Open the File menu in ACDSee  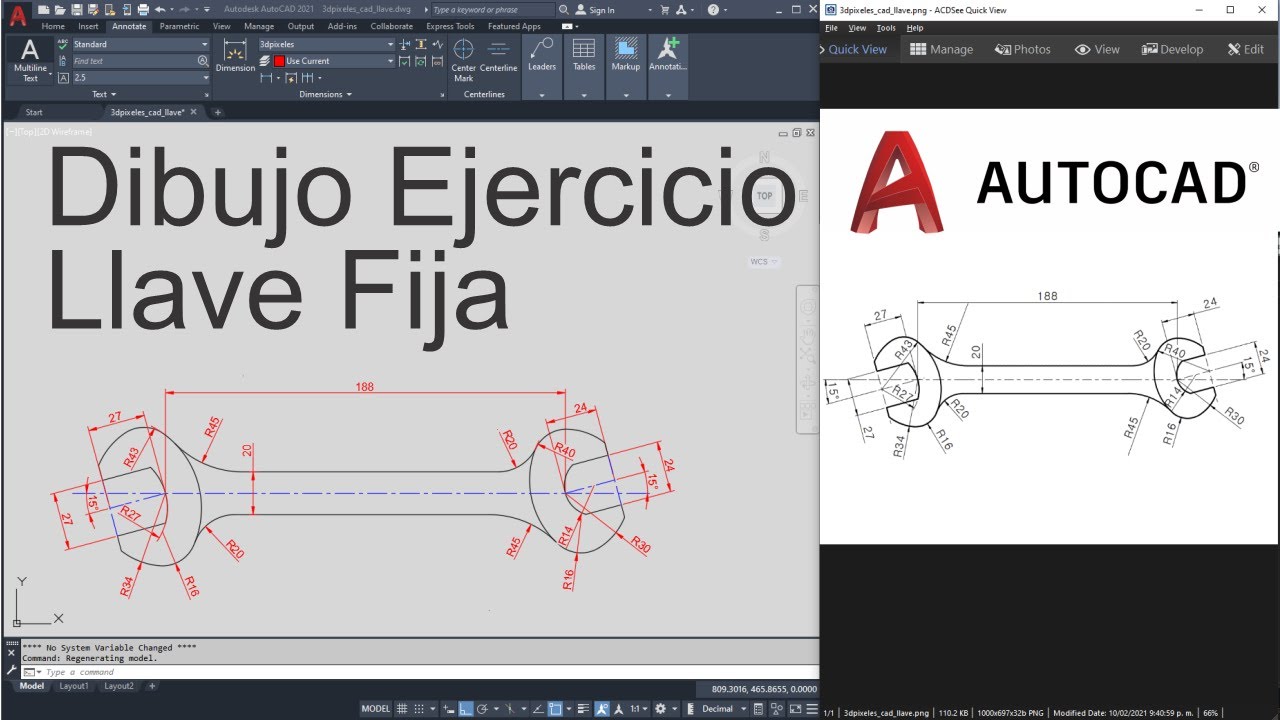[831, 28]
